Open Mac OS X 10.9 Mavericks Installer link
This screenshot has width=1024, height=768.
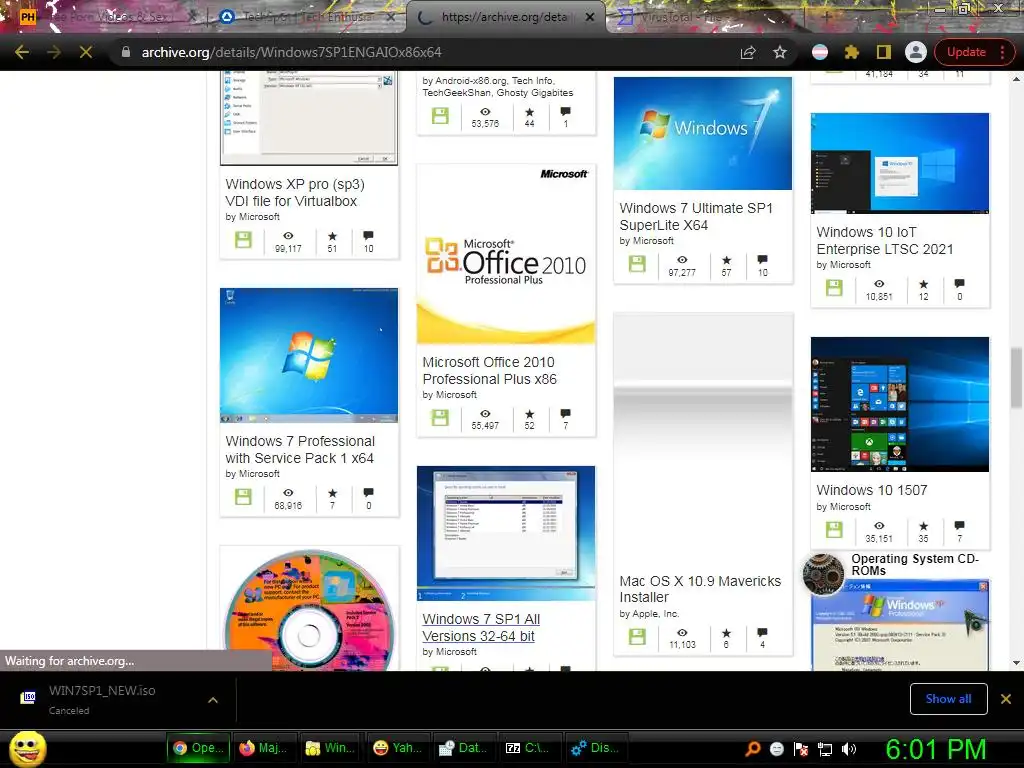click(699, 589)
